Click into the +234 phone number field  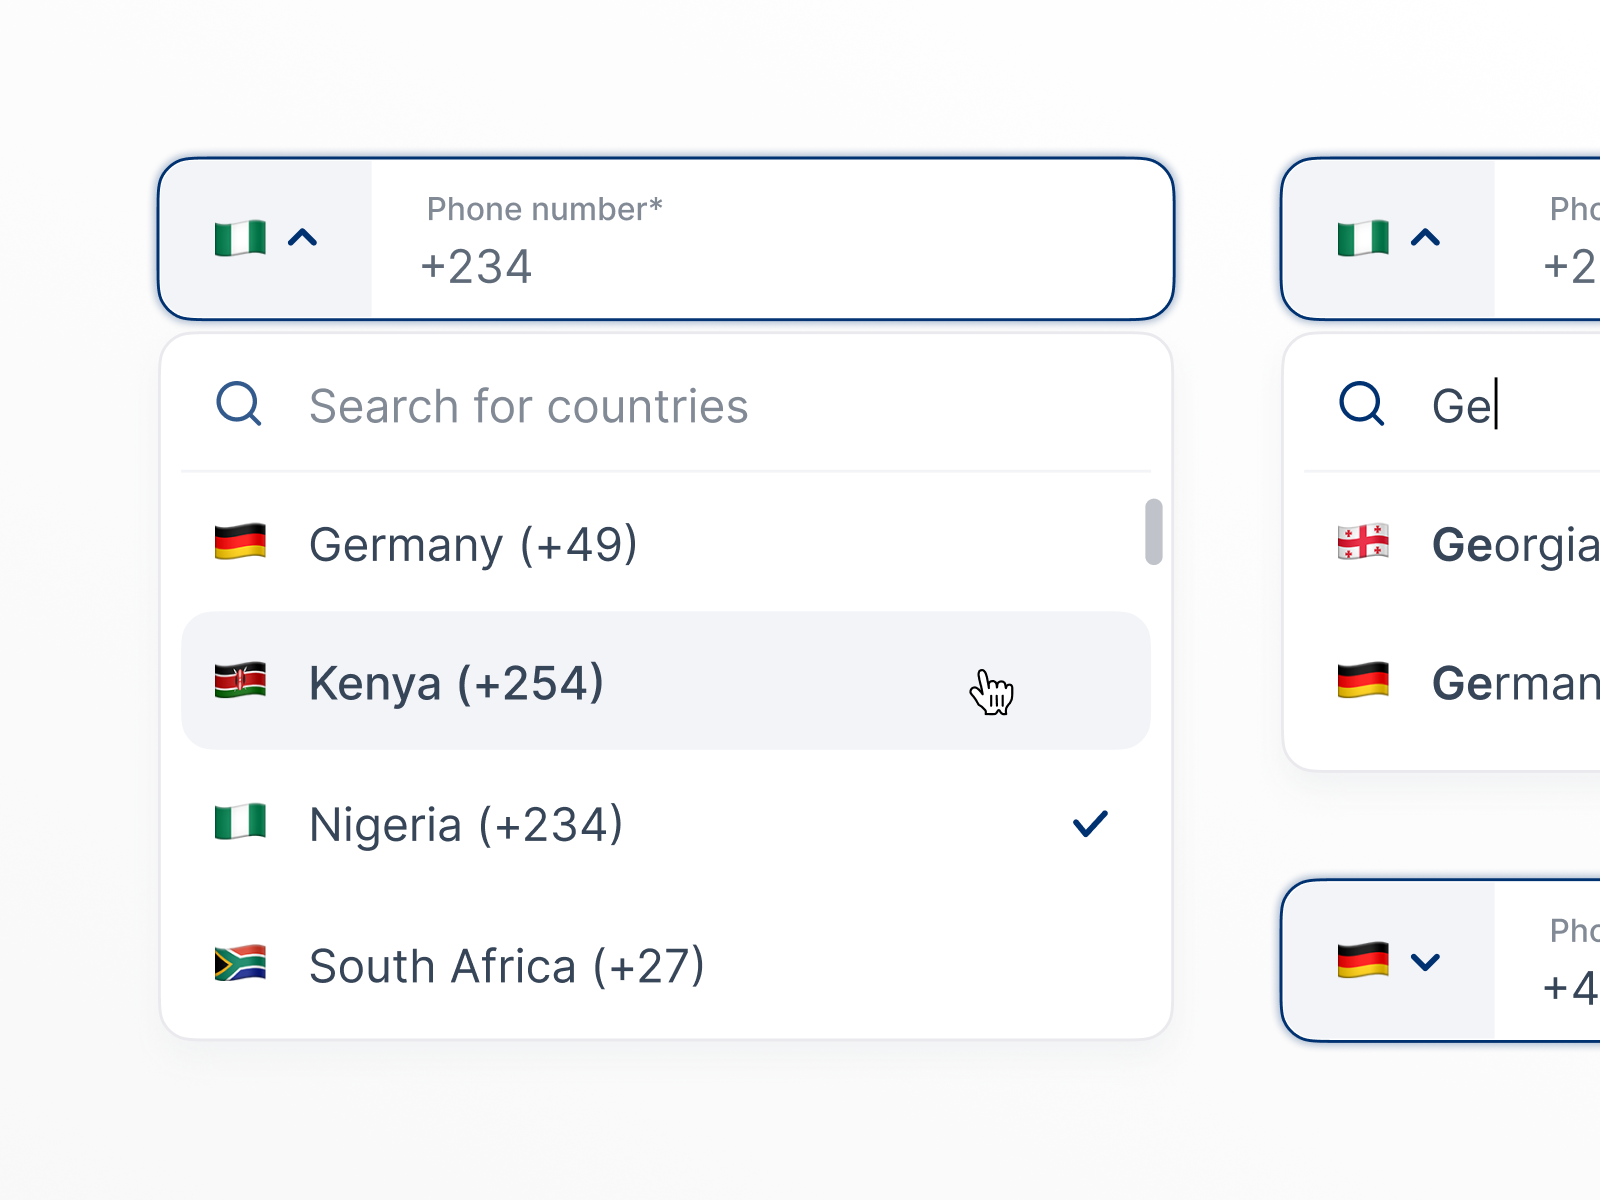pyautogui.click(x=770, y=267)
